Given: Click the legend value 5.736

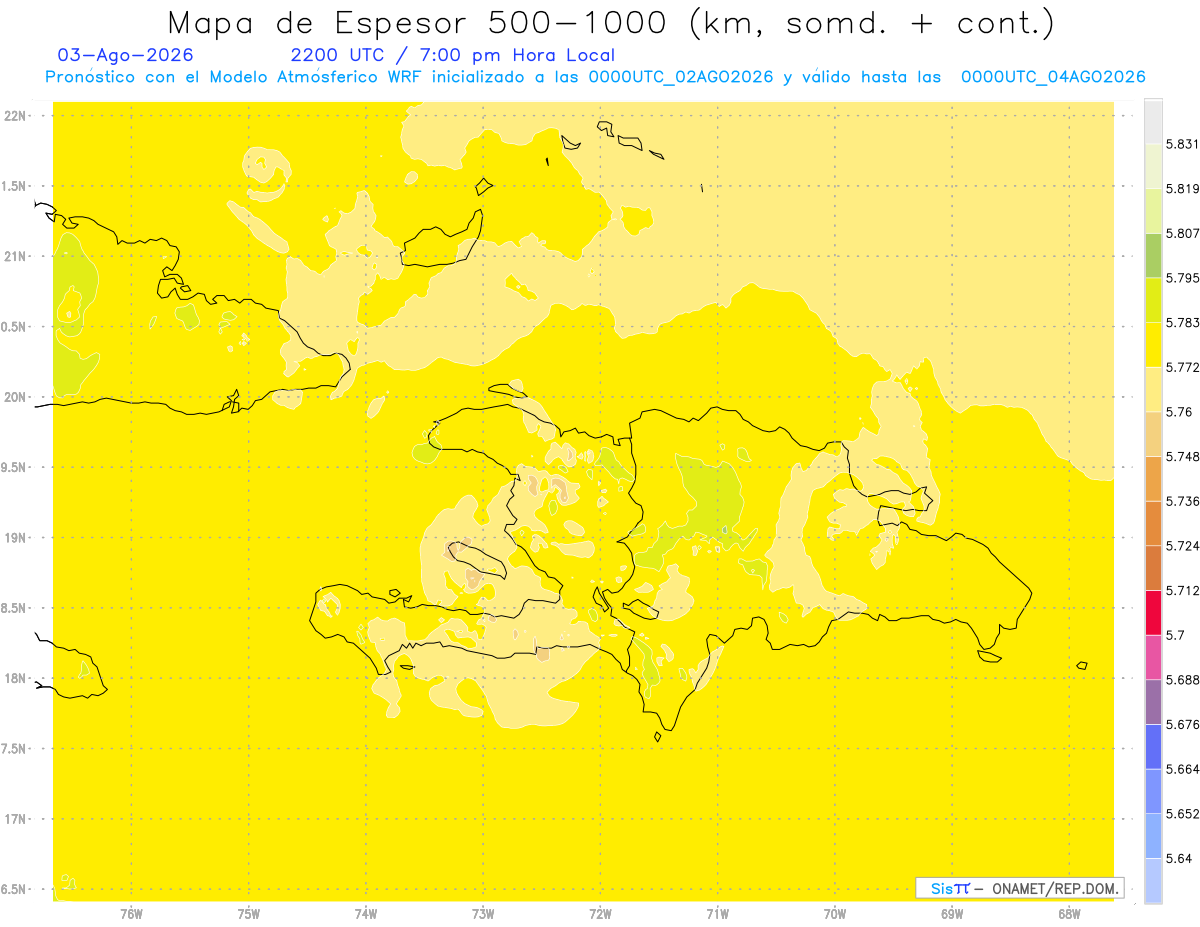Looking at the screenshot, I should pos(1182,501).
